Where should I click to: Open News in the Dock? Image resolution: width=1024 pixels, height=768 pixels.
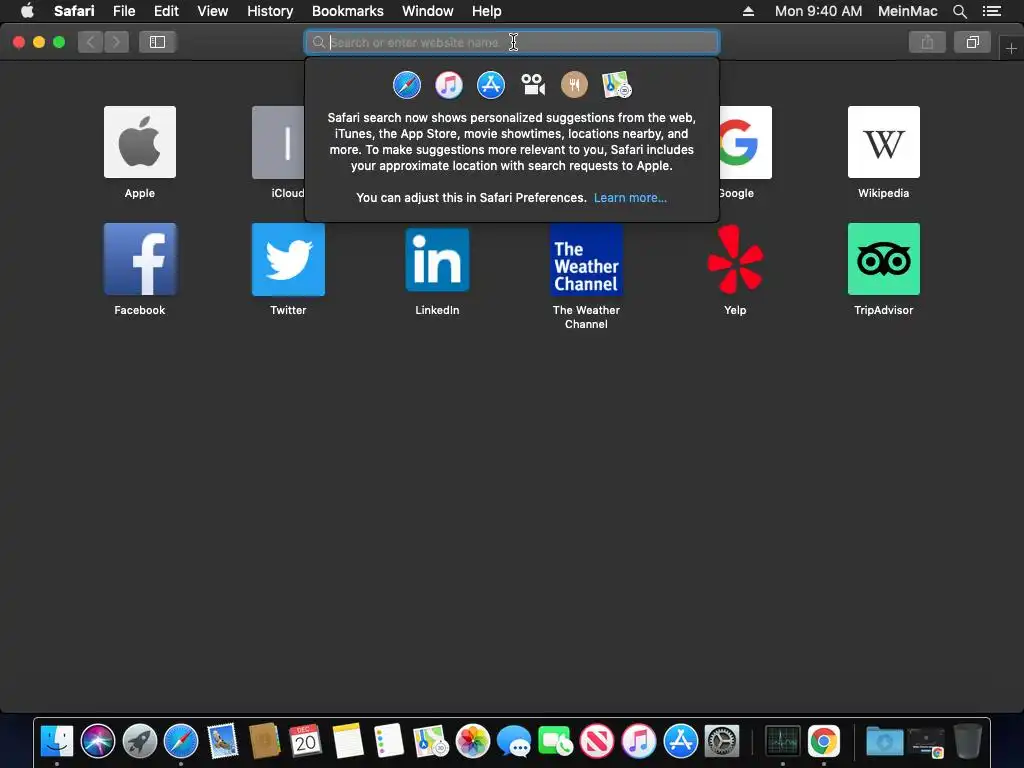tap(597, 741)
